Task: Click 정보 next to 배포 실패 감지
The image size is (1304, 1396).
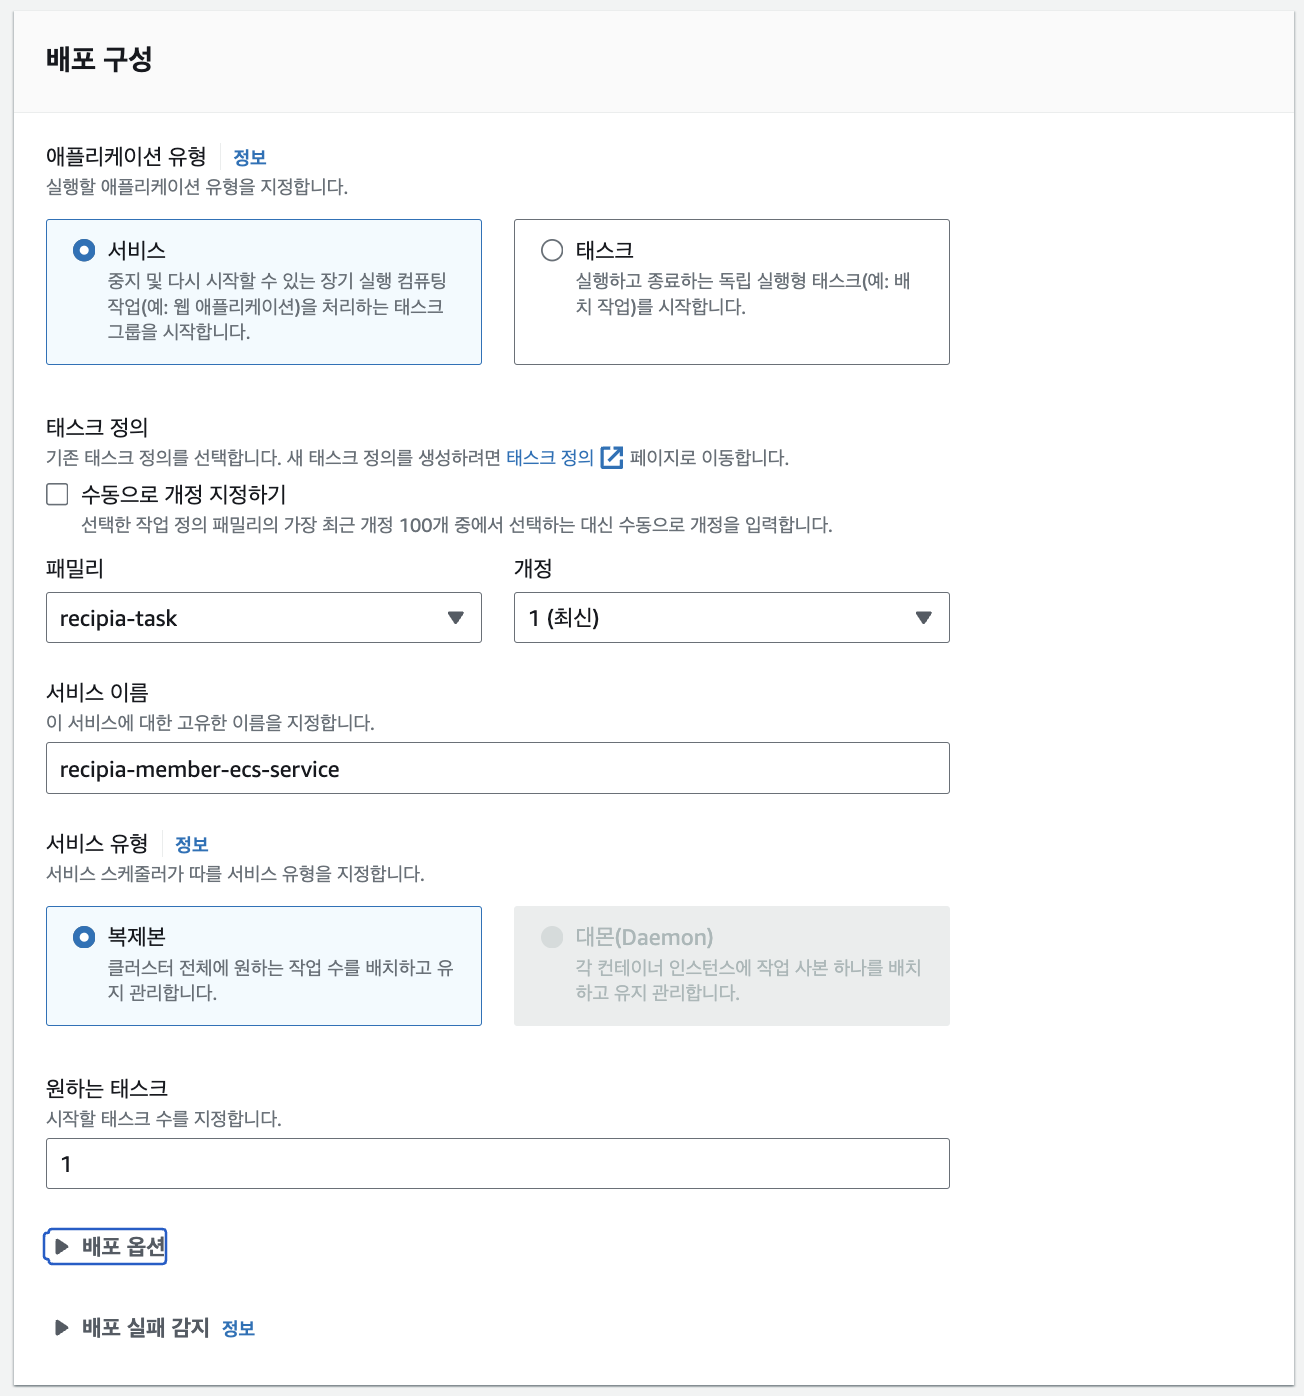Action: tap(240, 1328)
